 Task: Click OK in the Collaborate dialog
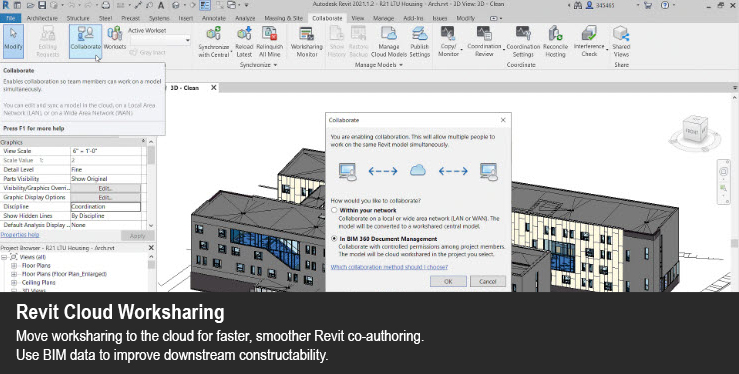pyautogui.click(x=448, y=281)
